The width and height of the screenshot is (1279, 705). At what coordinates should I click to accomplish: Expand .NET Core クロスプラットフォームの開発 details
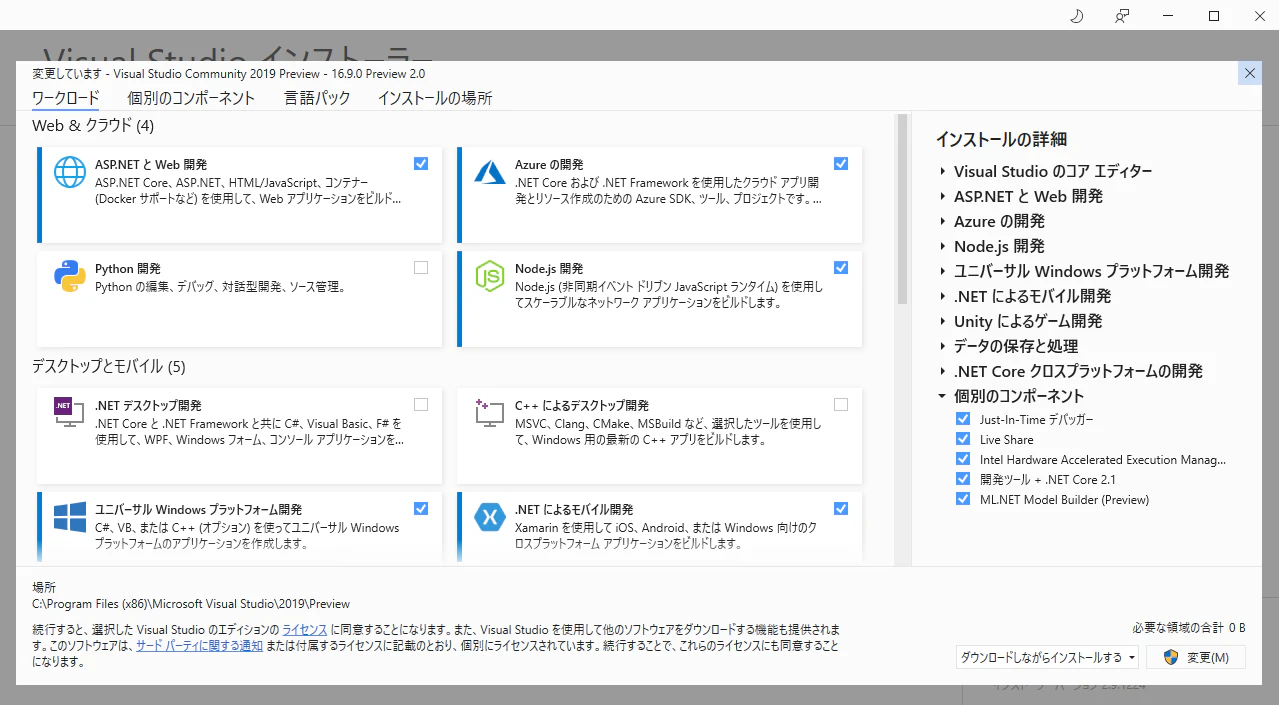click(x=943, y=371)
